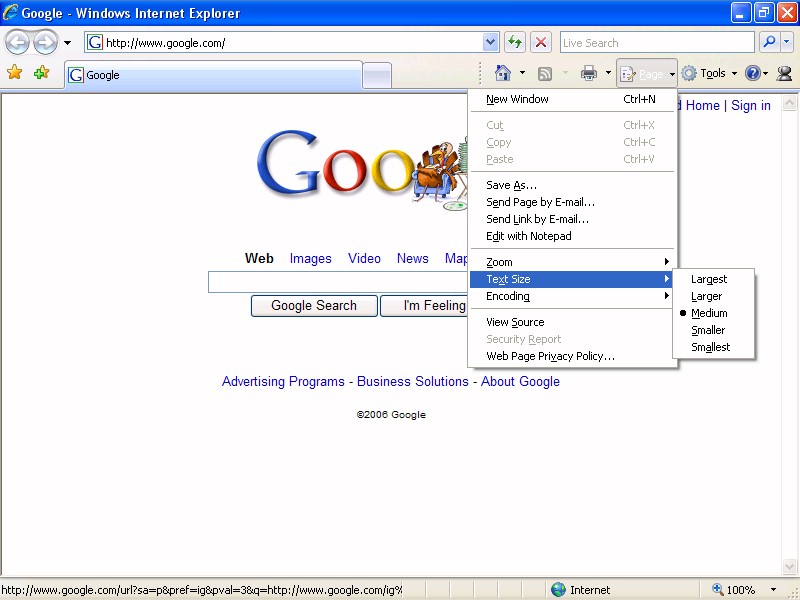This screenshot has height=600, width=800.
Task: Click the Page menu toolbar button
Action: pos(646,74)
